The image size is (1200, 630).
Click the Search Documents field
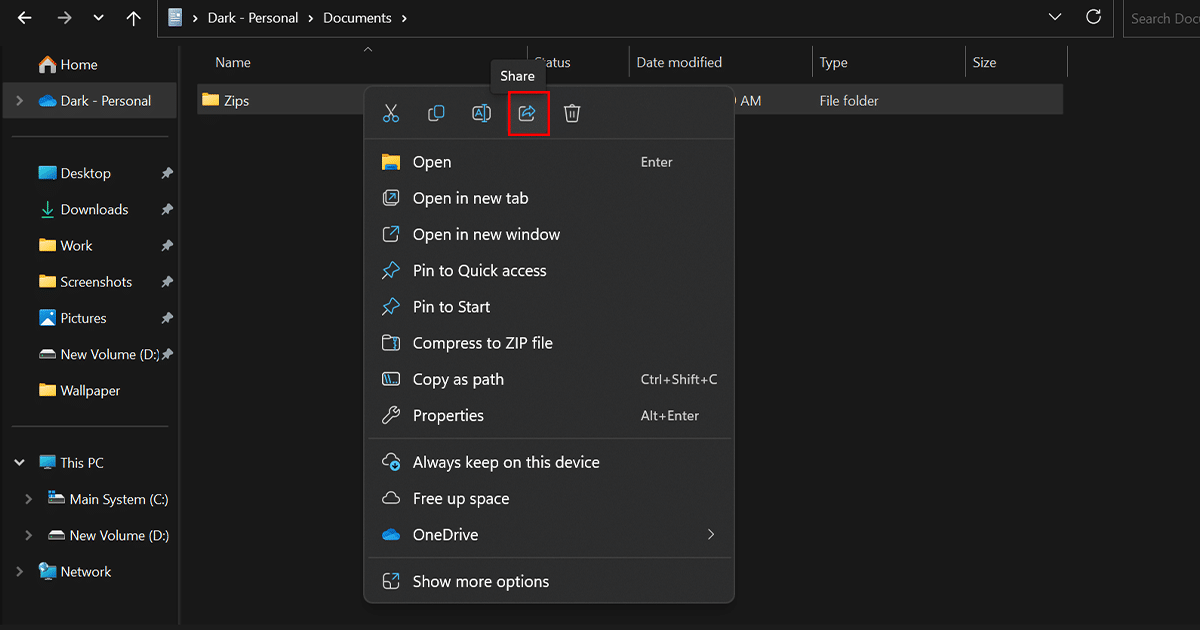[1163, 18]
